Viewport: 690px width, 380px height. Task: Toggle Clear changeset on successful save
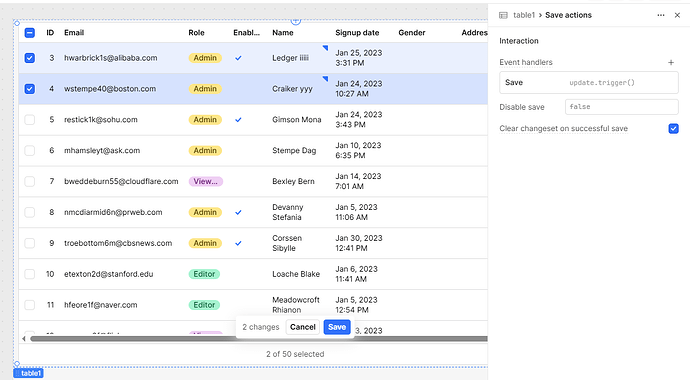pyautogui.click(x=673, y=128)
